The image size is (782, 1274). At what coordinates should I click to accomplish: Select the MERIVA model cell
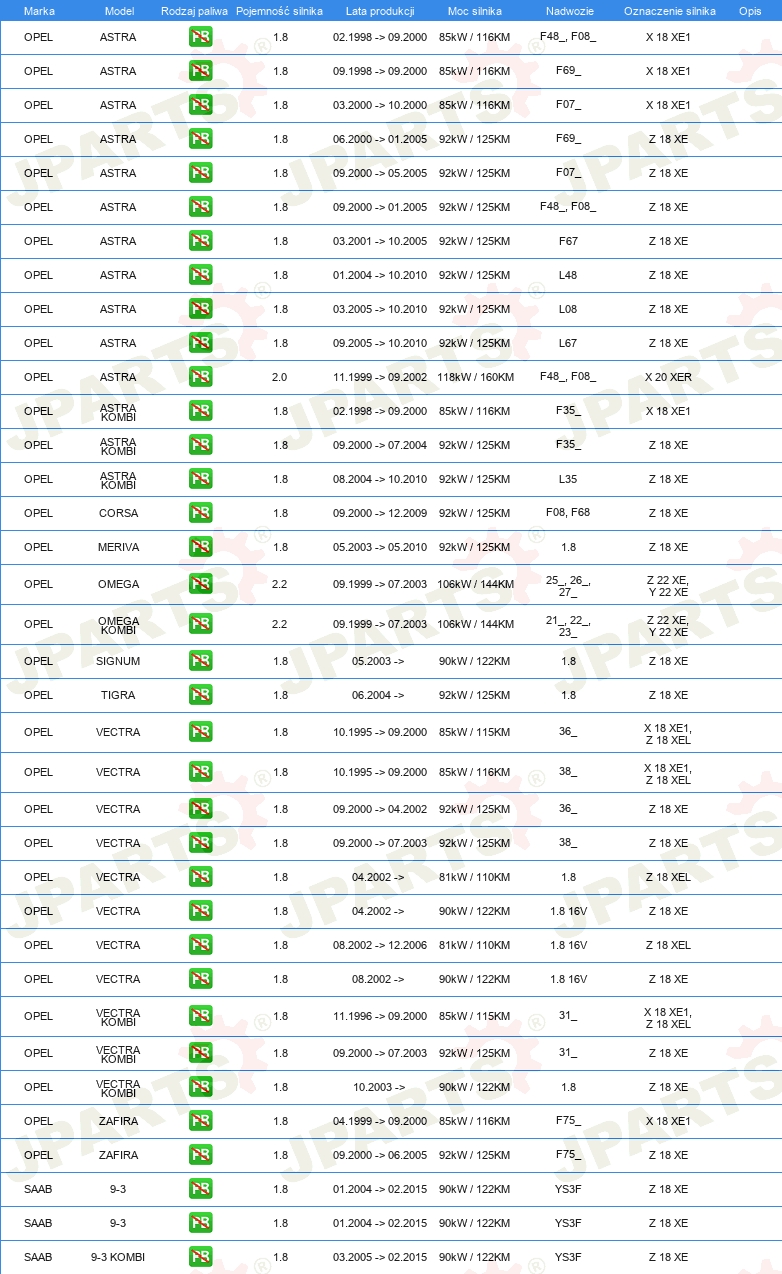(x=118, y=547)
